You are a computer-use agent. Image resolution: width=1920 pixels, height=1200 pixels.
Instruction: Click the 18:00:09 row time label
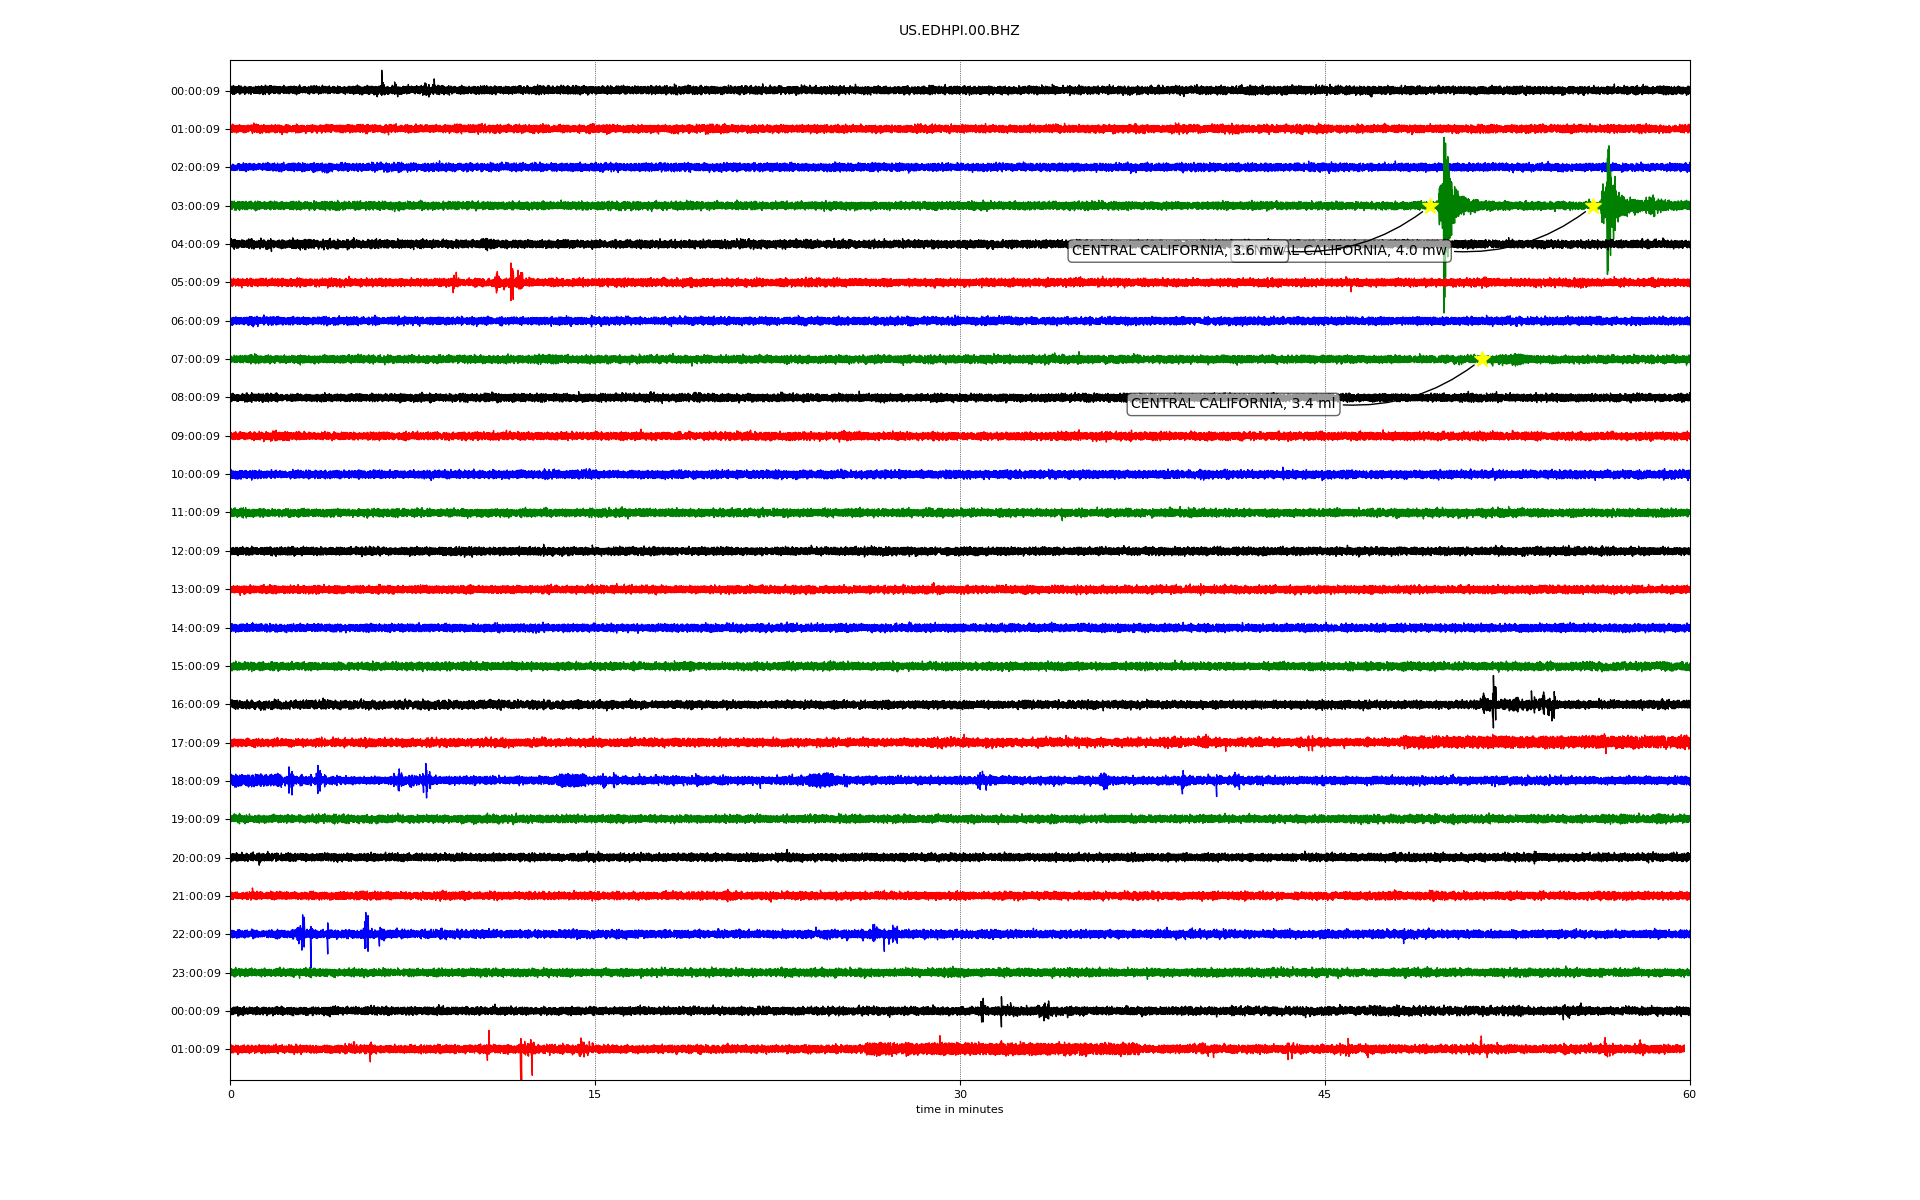(x=195, y=781)
